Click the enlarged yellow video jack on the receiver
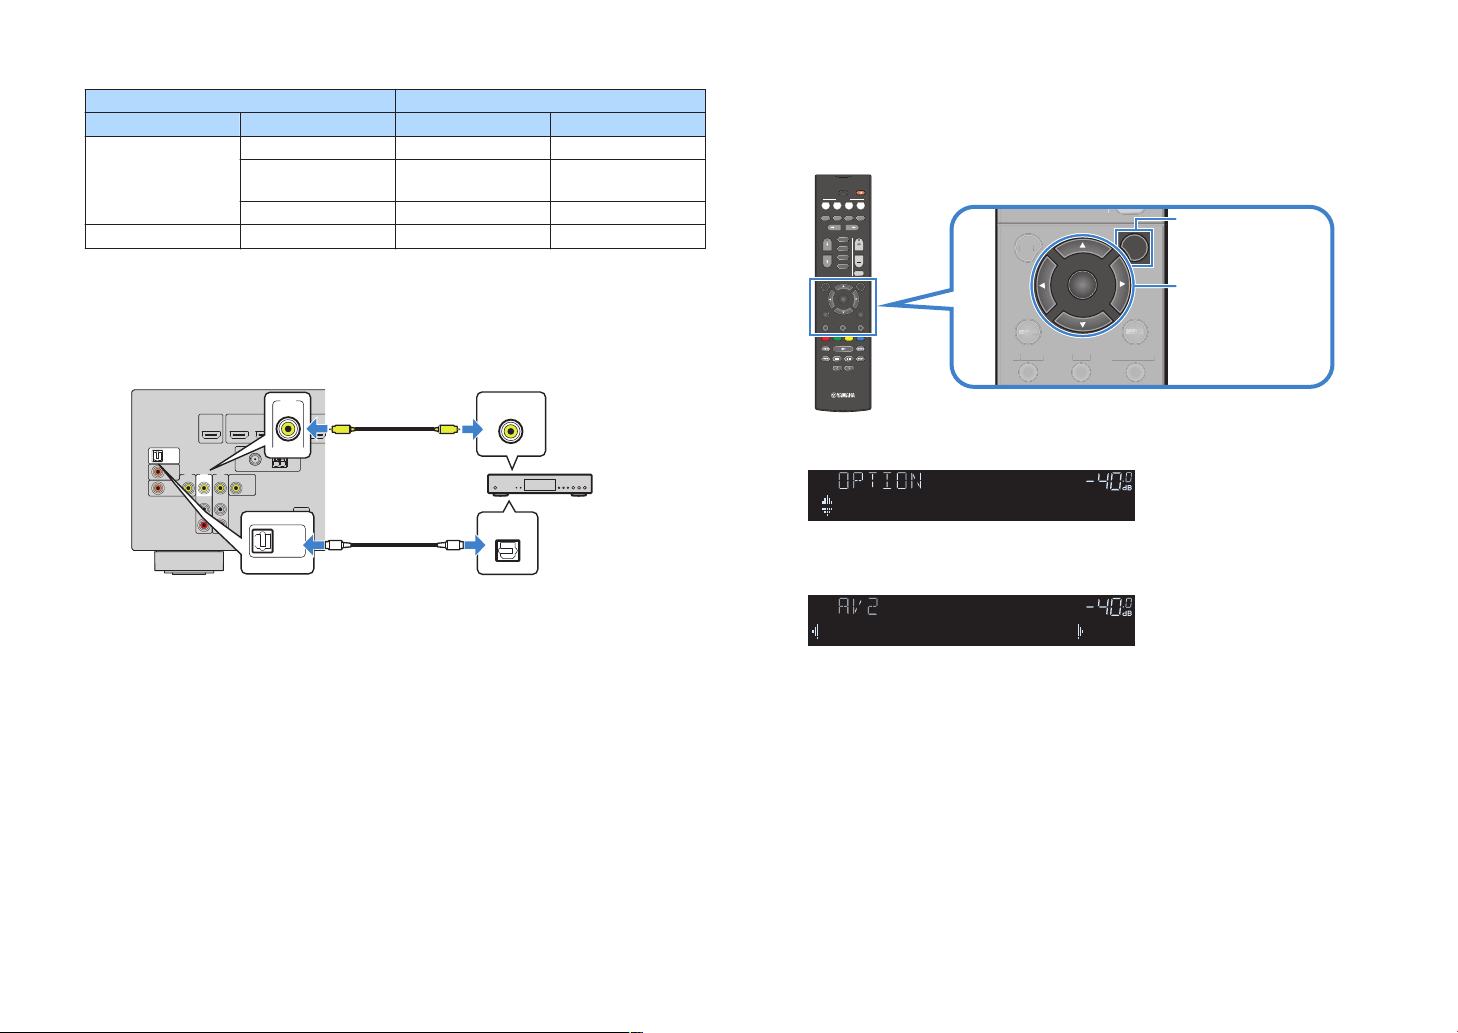 coord(288,429)
